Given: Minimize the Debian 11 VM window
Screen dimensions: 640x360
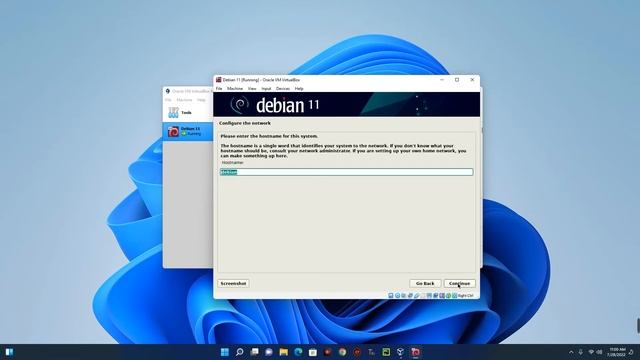Looking at the screenshot, I should 442,80.
